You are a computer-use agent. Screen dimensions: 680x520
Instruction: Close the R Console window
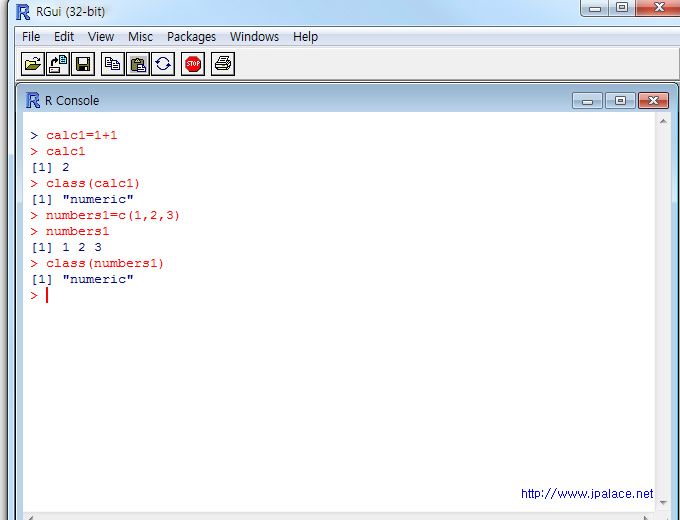click(653, 101)
